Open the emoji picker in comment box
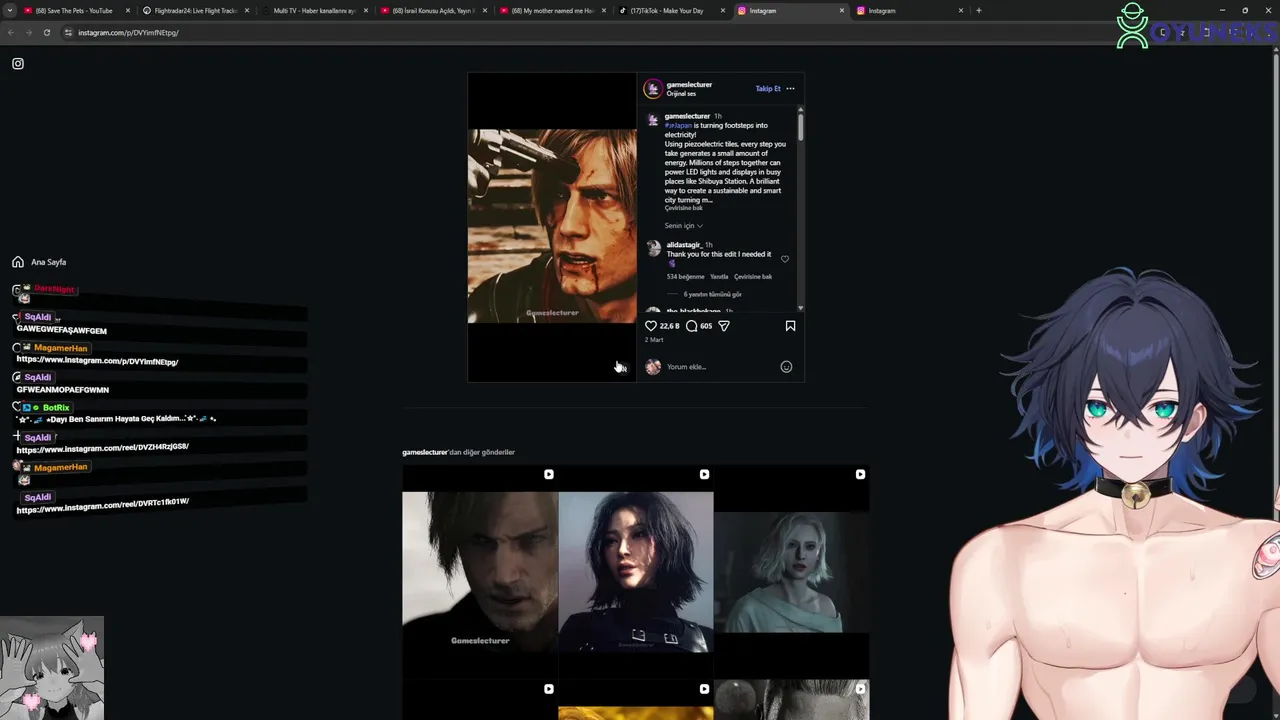 [x=786, y=367]
